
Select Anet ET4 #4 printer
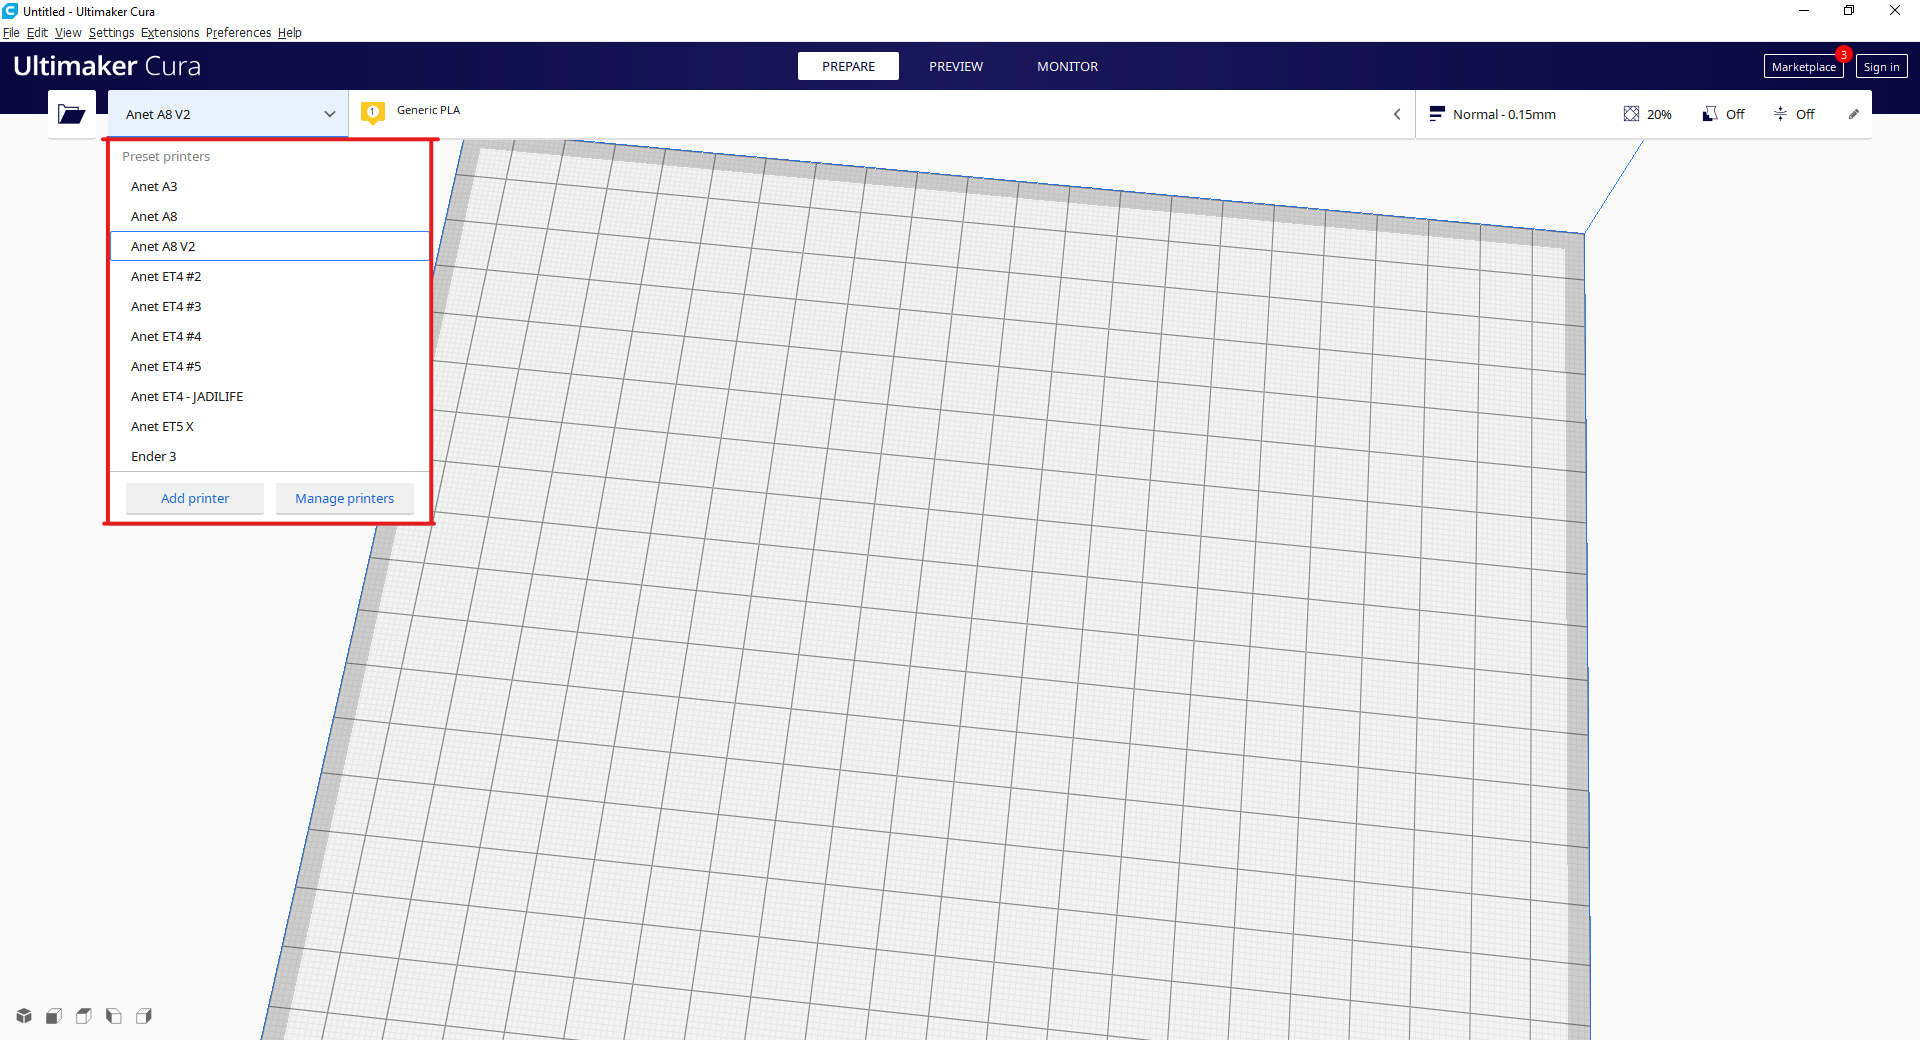point(269,336)
